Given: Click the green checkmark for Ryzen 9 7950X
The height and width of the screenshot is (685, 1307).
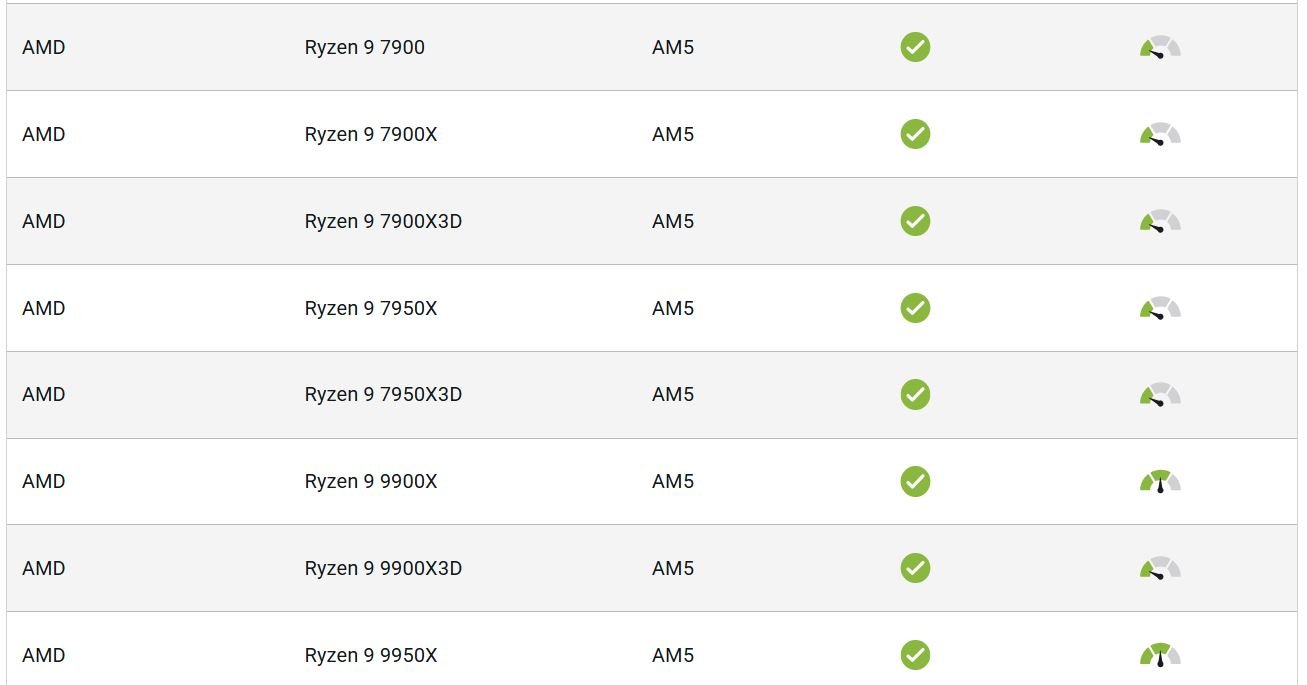Looking at the screenshot, I should pos(915,308).
